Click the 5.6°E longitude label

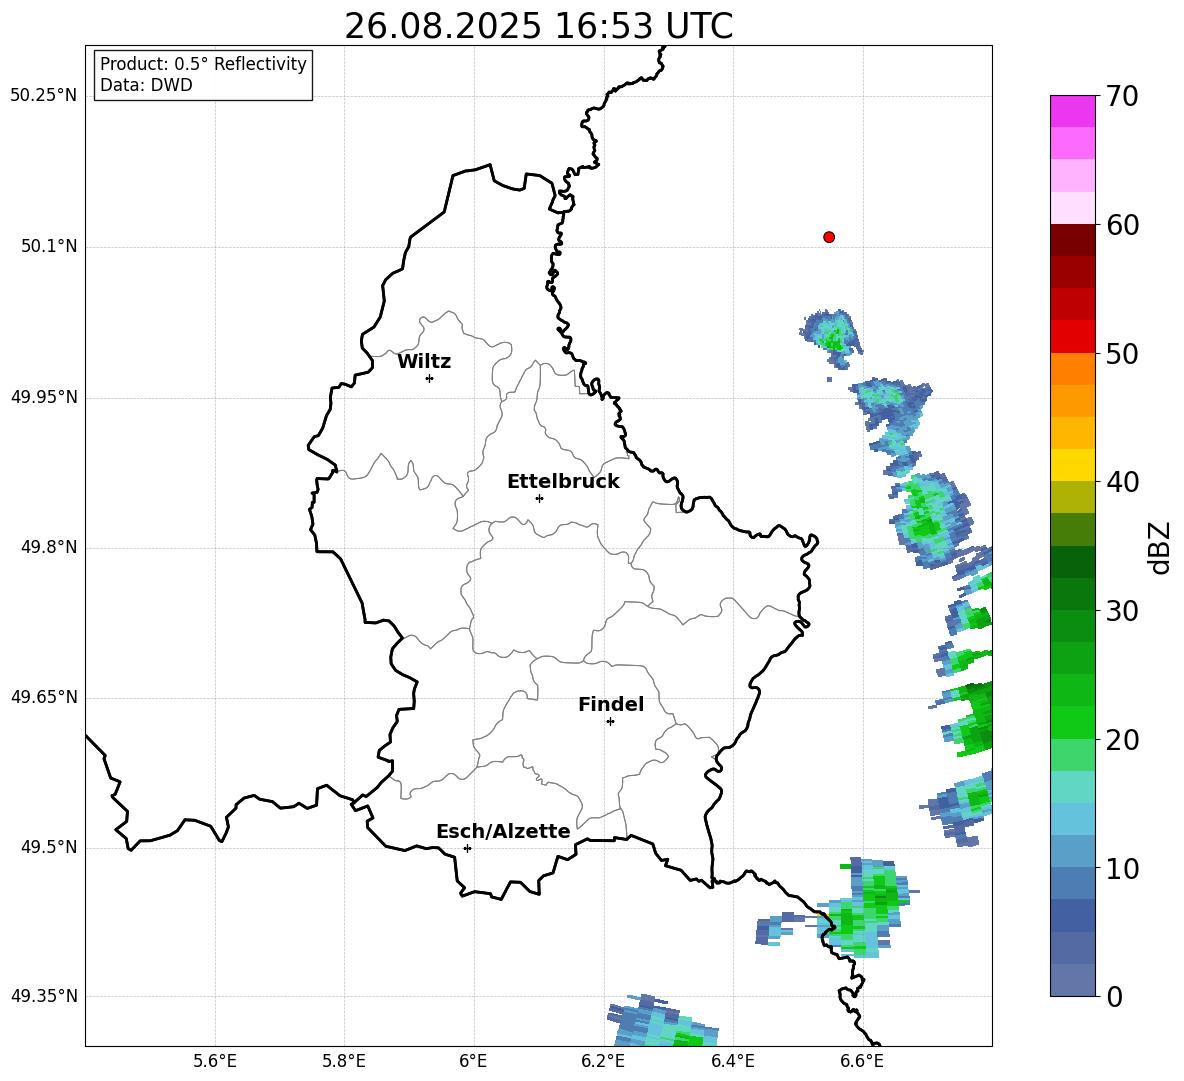pyautogui.click(x=215, y=1061)
